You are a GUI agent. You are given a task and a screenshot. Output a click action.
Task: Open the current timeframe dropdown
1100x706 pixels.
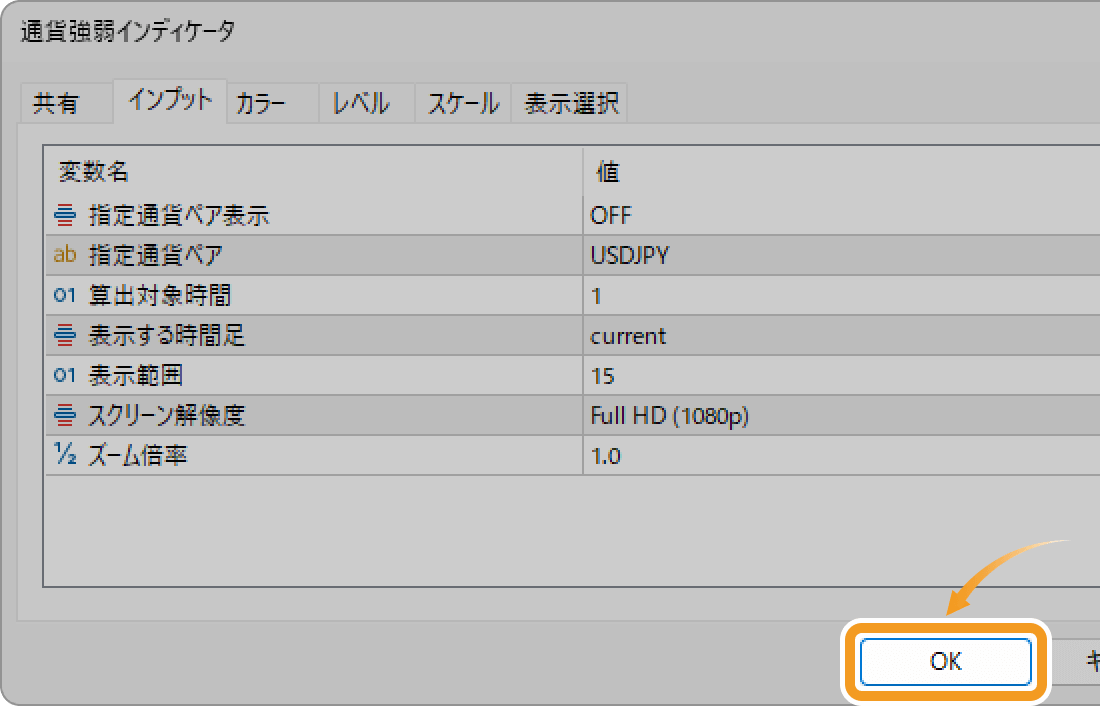(841, 335)
